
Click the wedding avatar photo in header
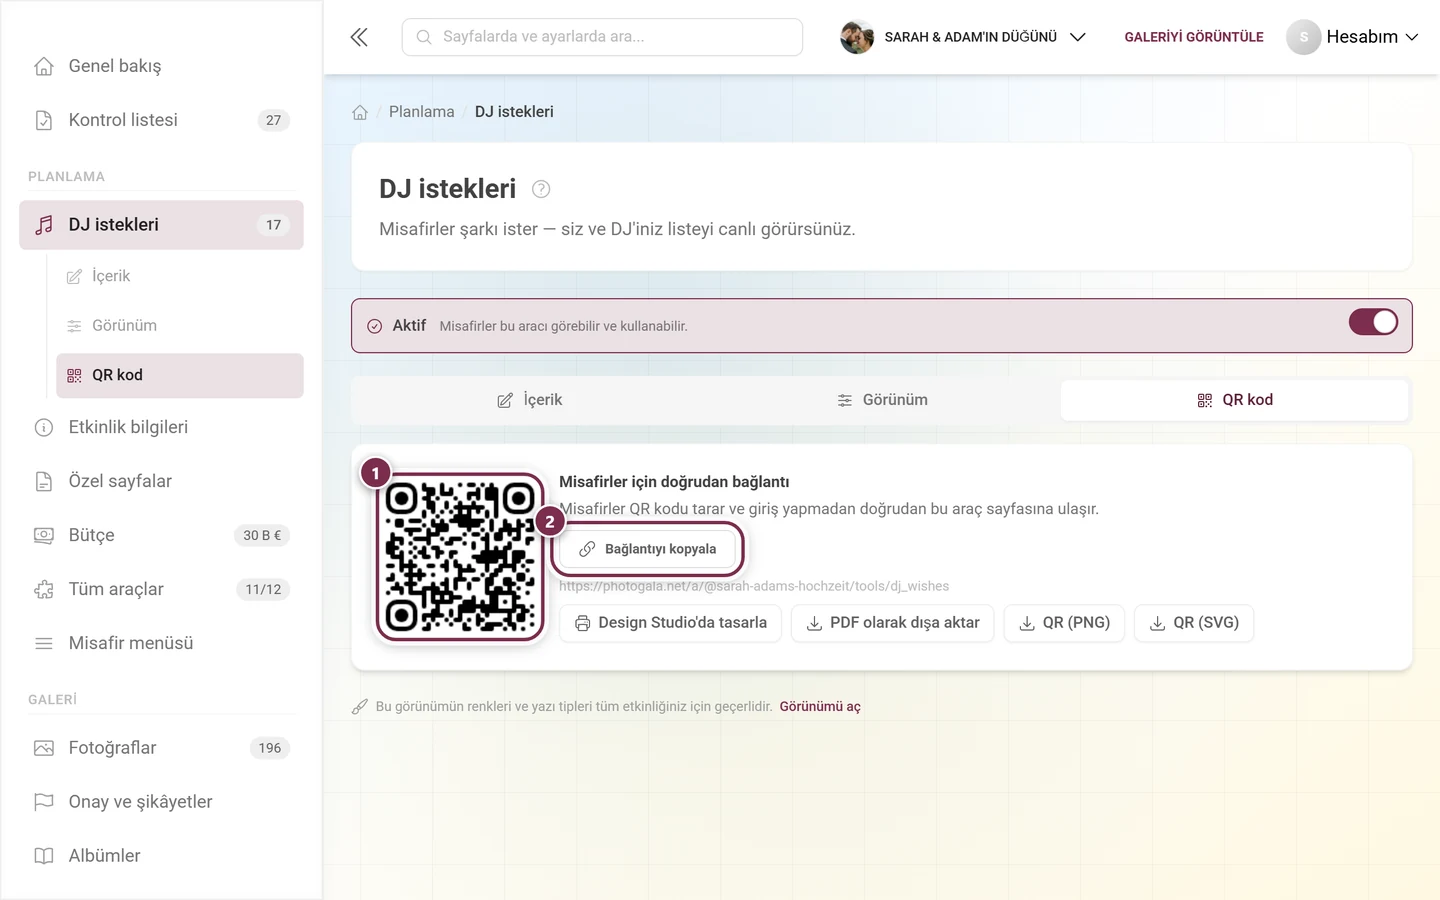click(857, 37)
